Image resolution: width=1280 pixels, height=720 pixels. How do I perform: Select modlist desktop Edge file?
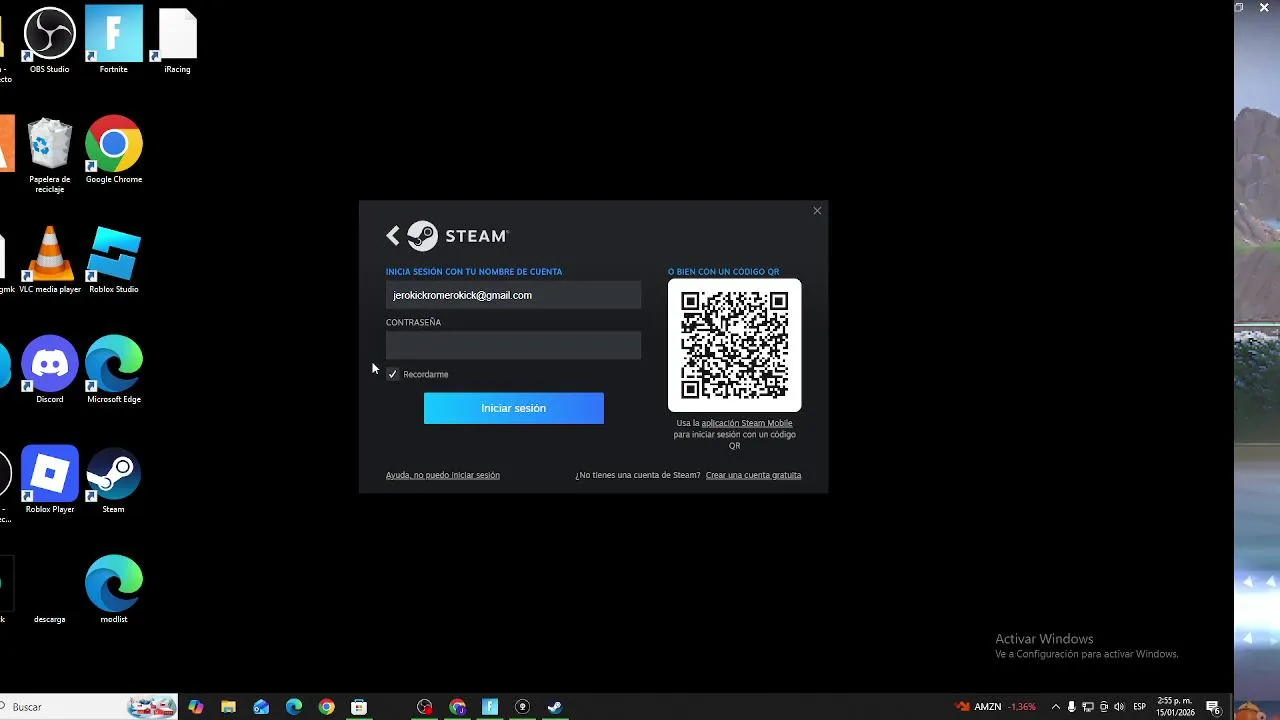point(113,590)
